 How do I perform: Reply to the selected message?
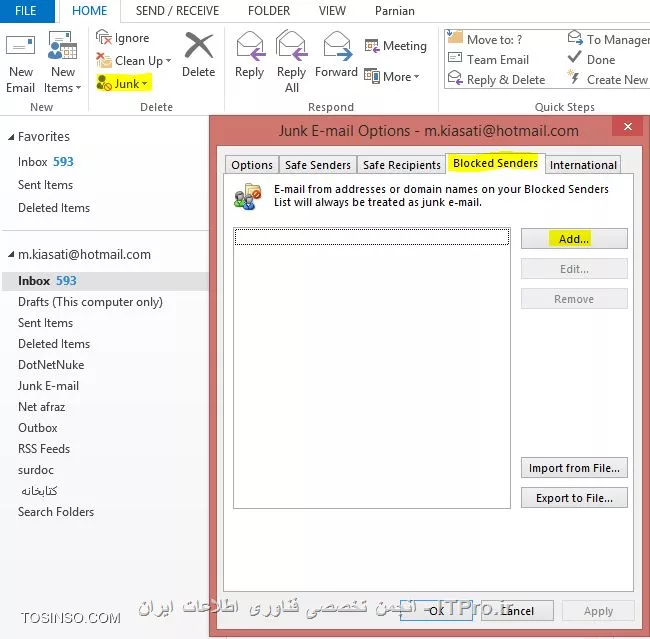coord(249,55)
